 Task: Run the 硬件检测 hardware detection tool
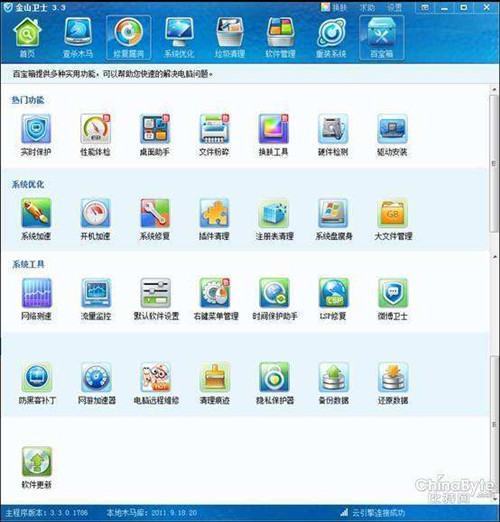pos(333,135)
